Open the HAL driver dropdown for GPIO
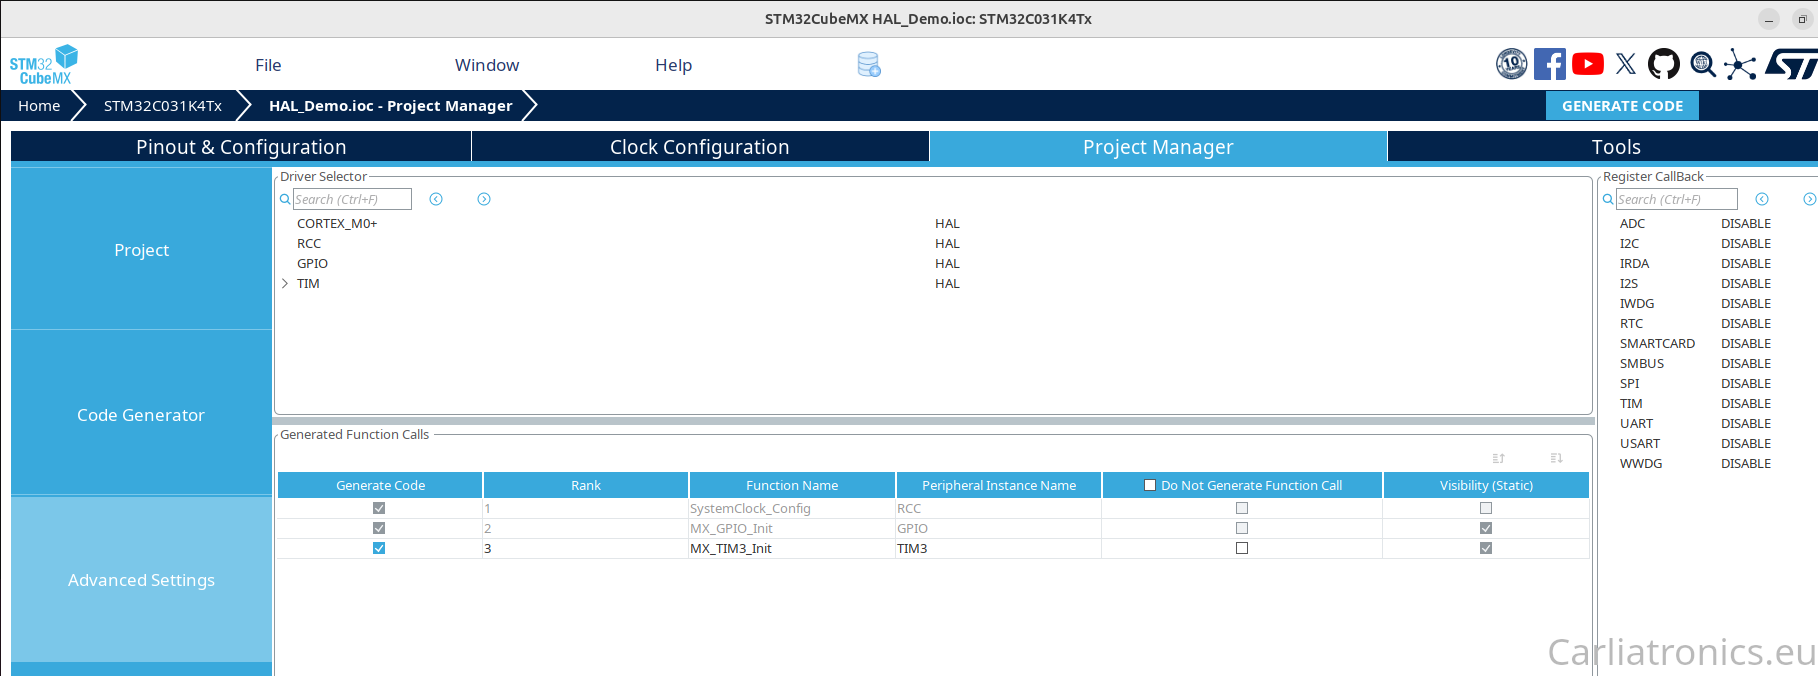This screenshot has height=676, width=1818. click(x=947, y=264)
